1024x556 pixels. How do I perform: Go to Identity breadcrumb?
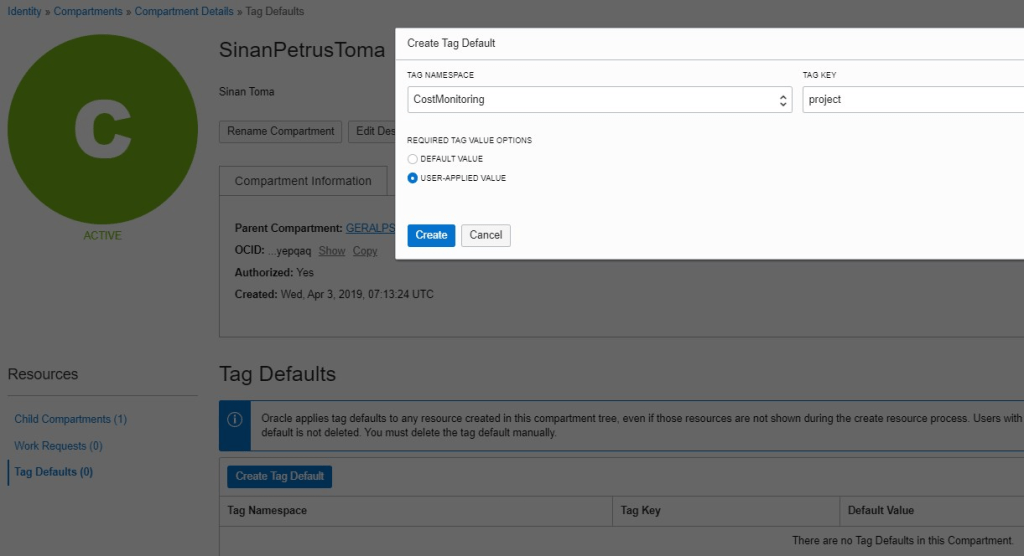click(25, 11)
